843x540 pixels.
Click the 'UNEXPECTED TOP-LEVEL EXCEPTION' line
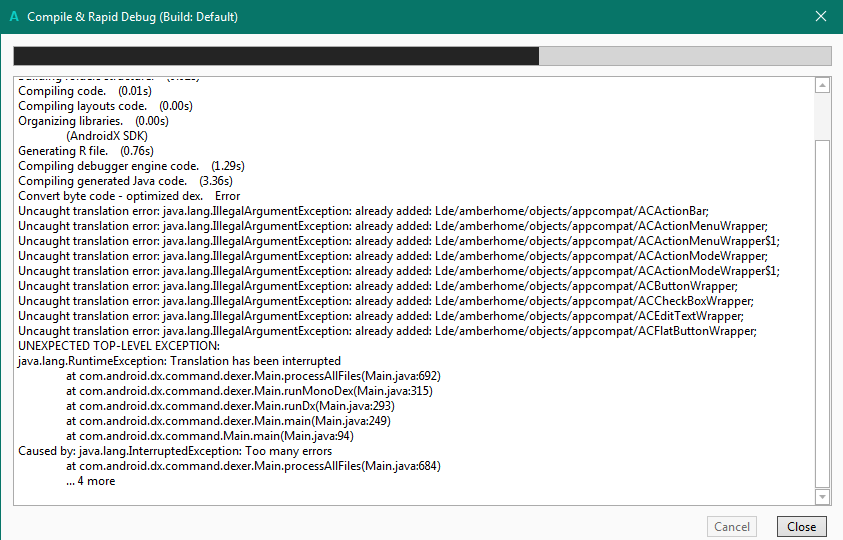tap(118, 346)
